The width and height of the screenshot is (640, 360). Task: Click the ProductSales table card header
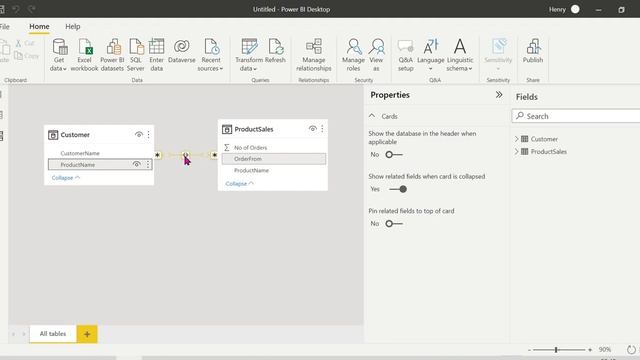(273, 129)
